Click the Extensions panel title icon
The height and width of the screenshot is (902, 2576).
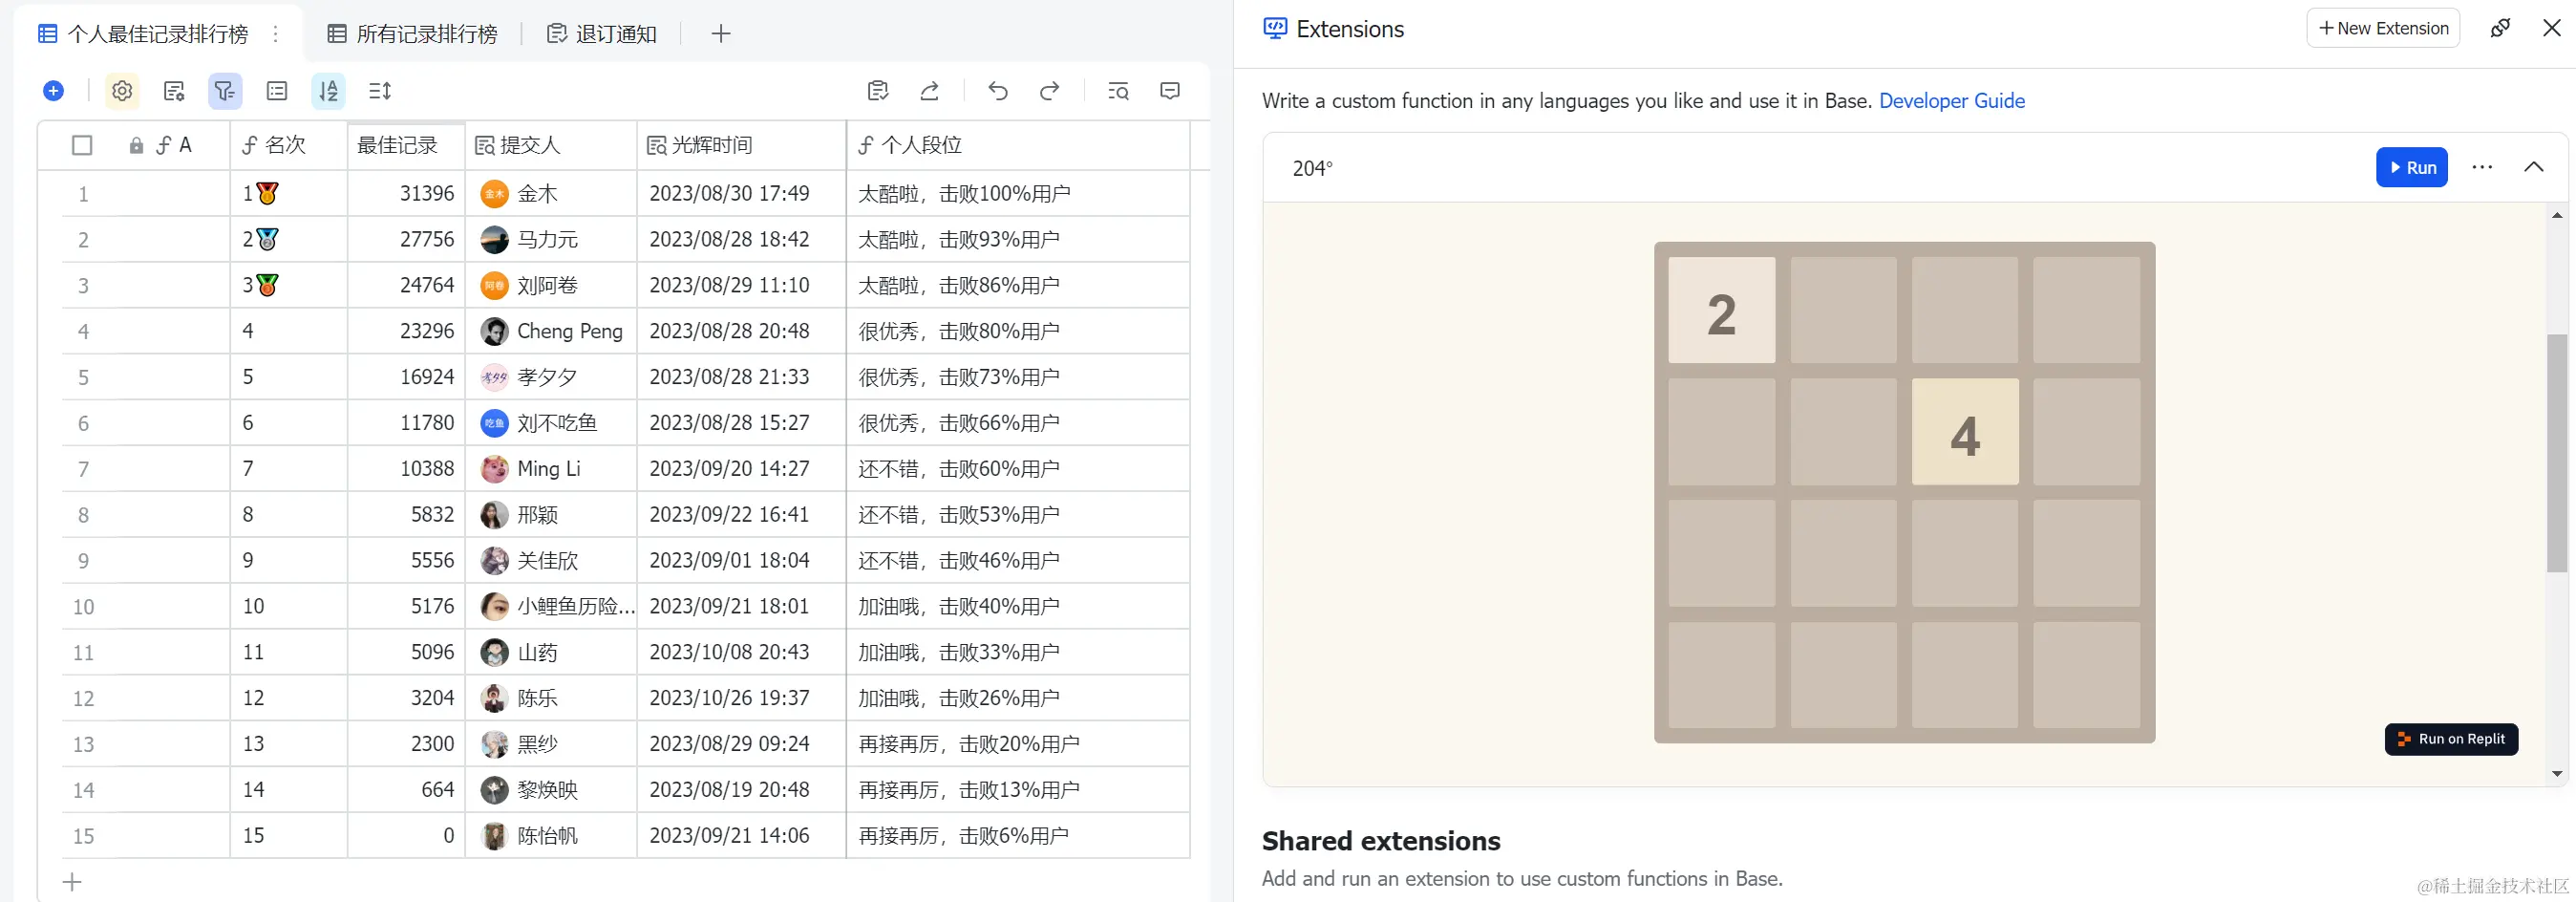1275,29
